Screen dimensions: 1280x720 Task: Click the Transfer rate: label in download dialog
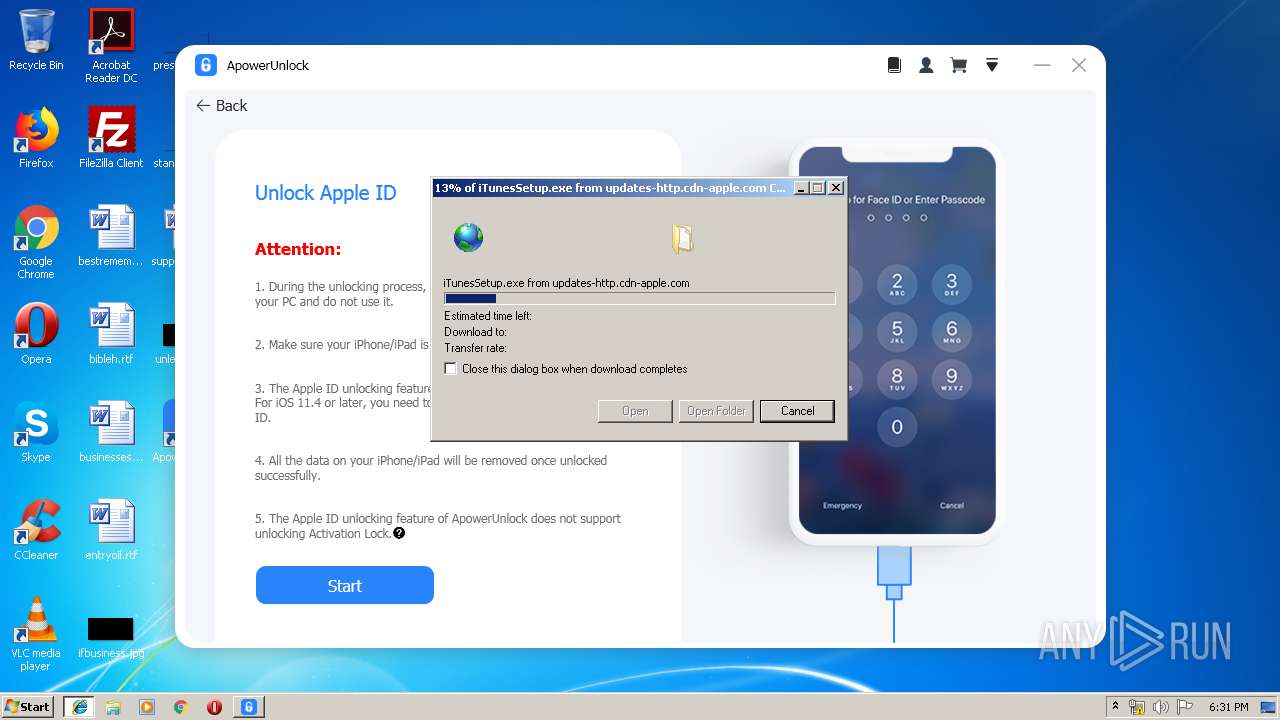point(476,348)
